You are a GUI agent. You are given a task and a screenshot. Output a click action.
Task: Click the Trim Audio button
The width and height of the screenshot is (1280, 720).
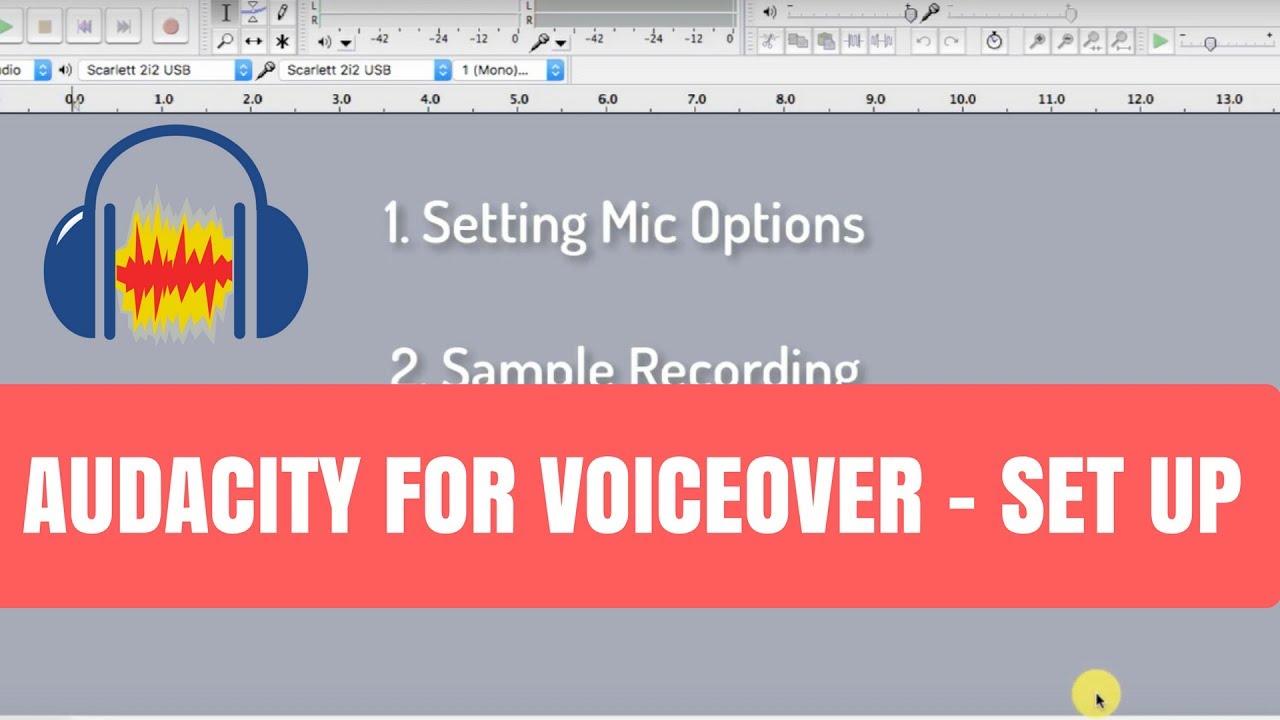(x=854, y=41)
